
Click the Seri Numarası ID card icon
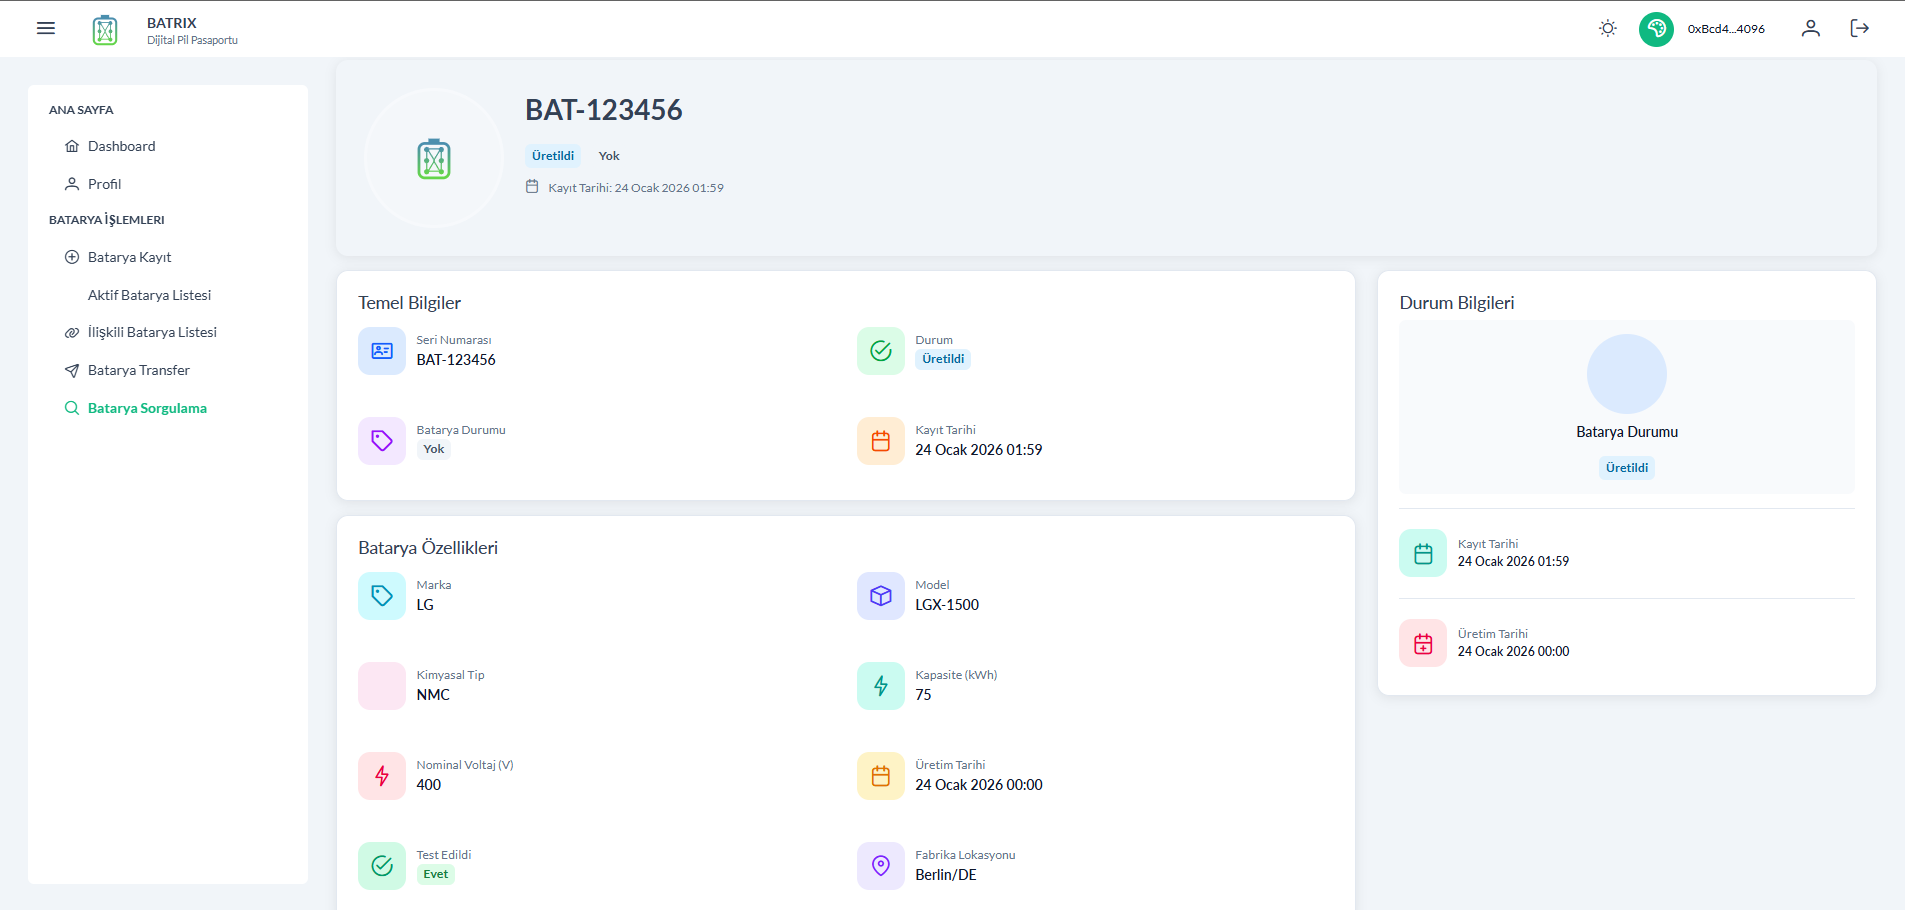tap(382, 351)
